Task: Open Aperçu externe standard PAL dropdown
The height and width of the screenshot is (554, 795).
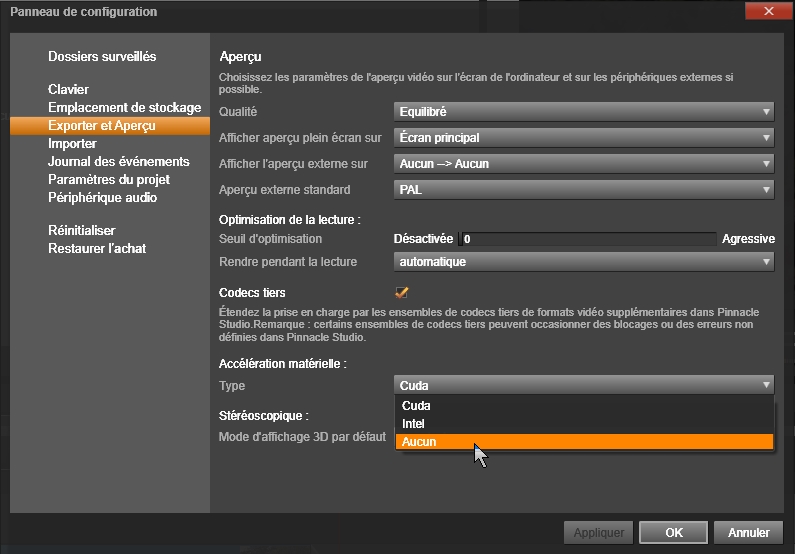Action: [x=584, y=190]
